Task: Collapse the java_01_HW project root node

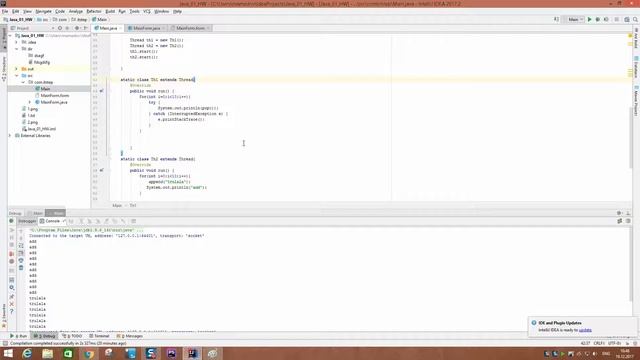Action: [x=11, y=36]
